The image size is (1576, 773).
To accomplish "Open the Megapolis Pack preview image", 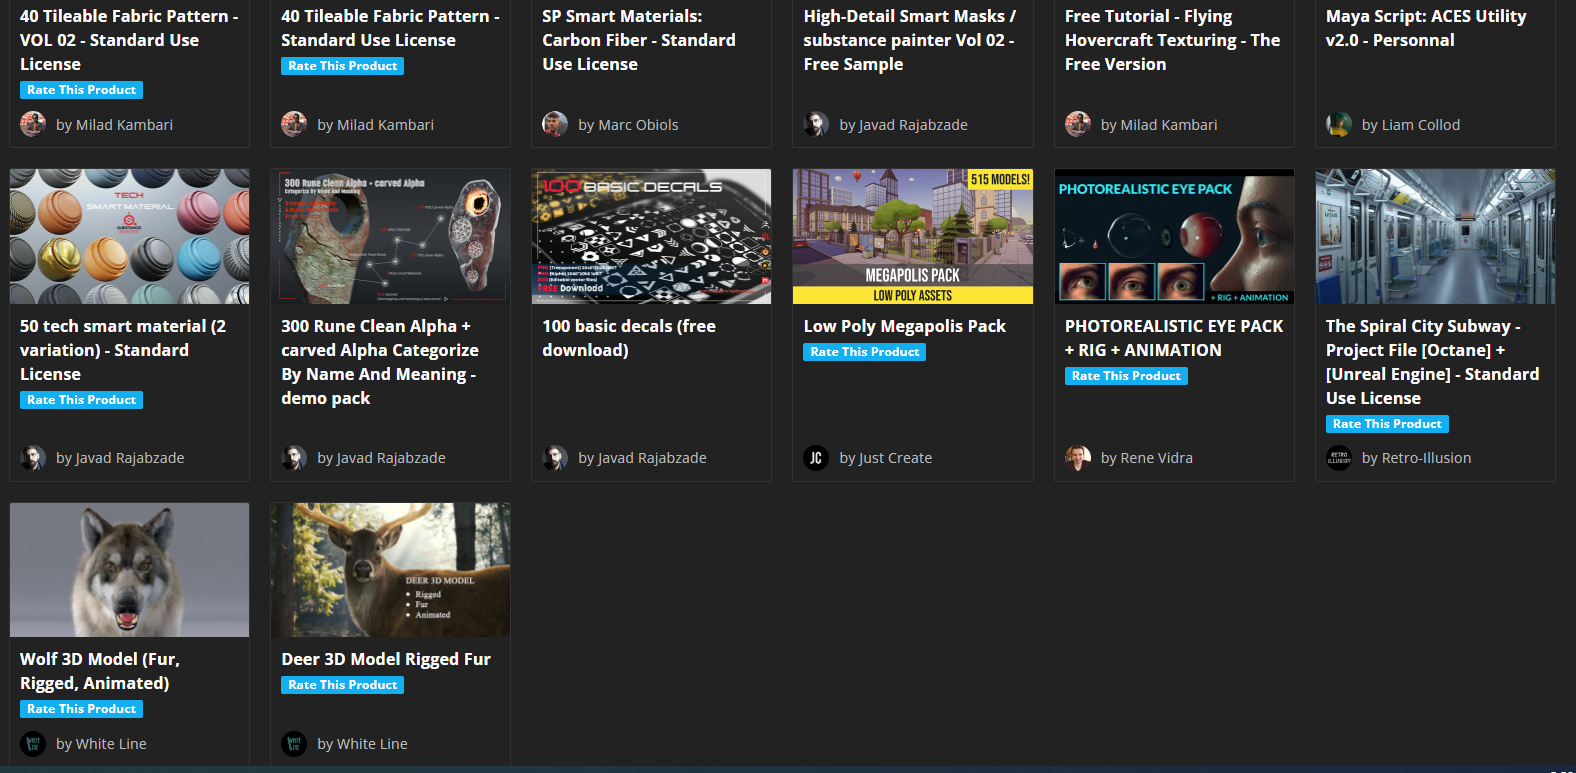I will point(912,236).
